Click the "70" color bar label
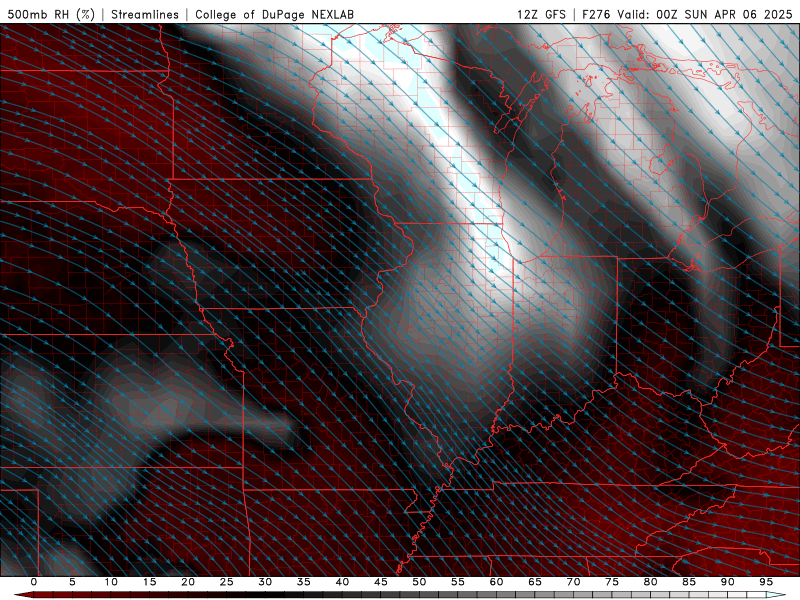The width and height of the screenshot is (800, 600). [573, 582]
